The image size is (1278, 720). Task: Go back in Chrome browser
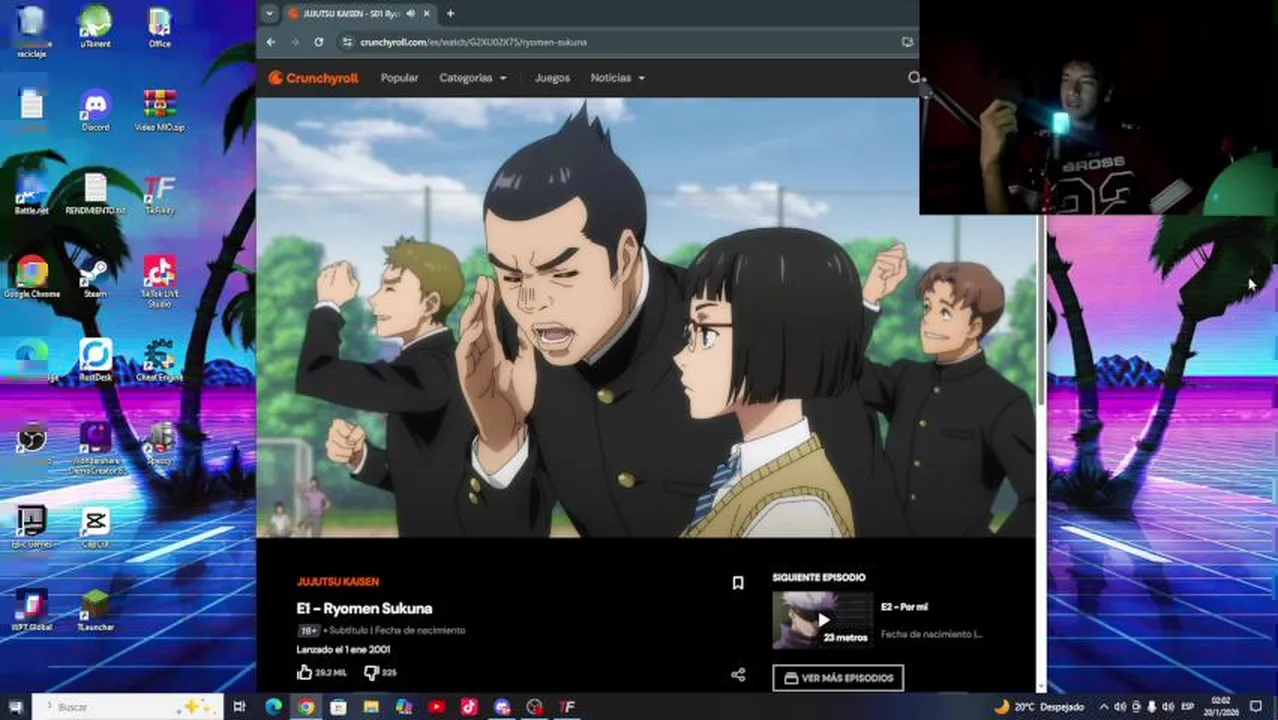coord(270,42)
